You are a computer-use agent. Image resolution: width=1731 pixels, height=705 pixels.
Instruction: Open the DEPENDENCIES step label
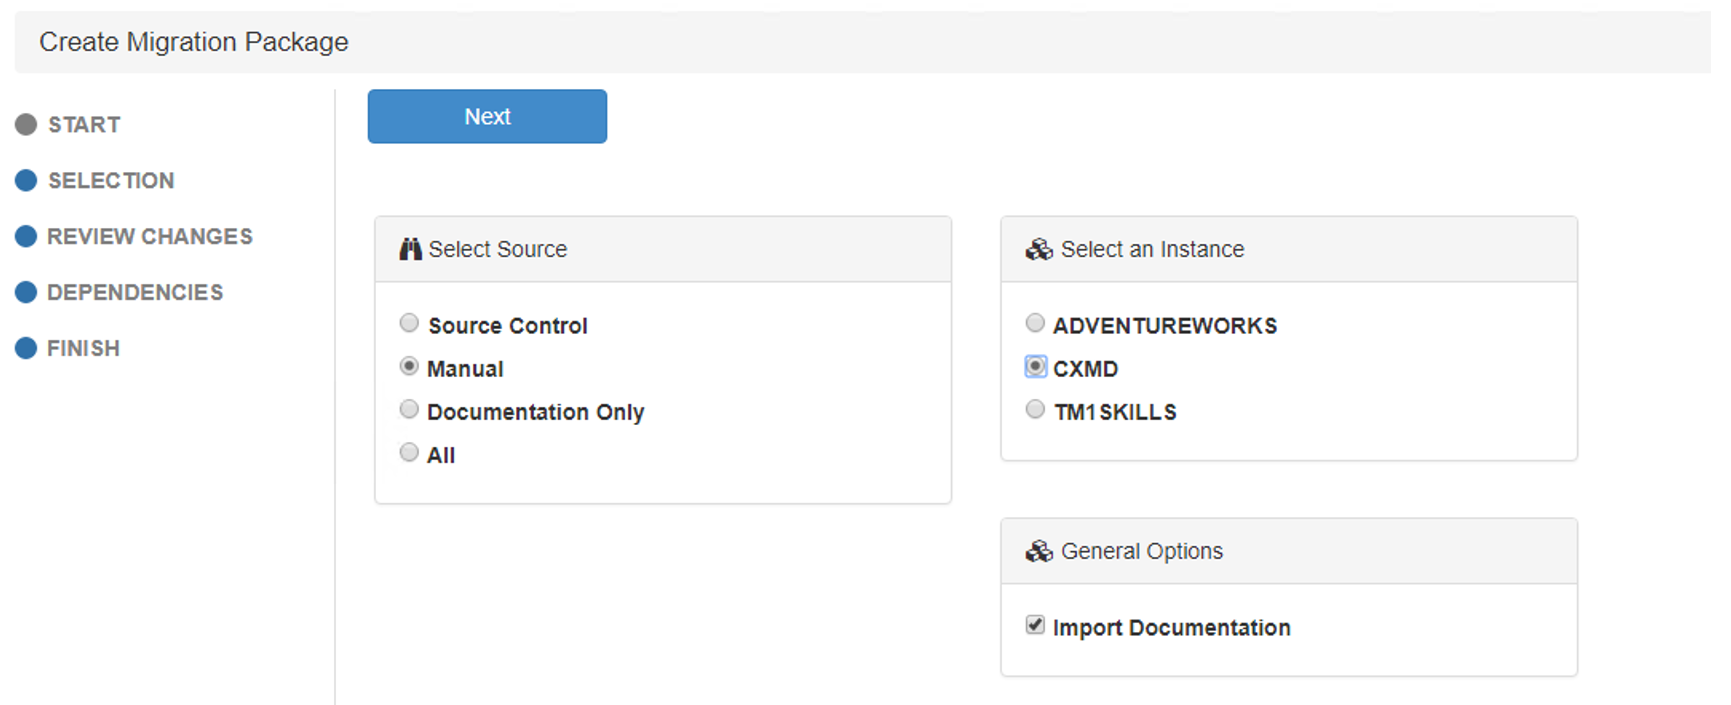135,293
